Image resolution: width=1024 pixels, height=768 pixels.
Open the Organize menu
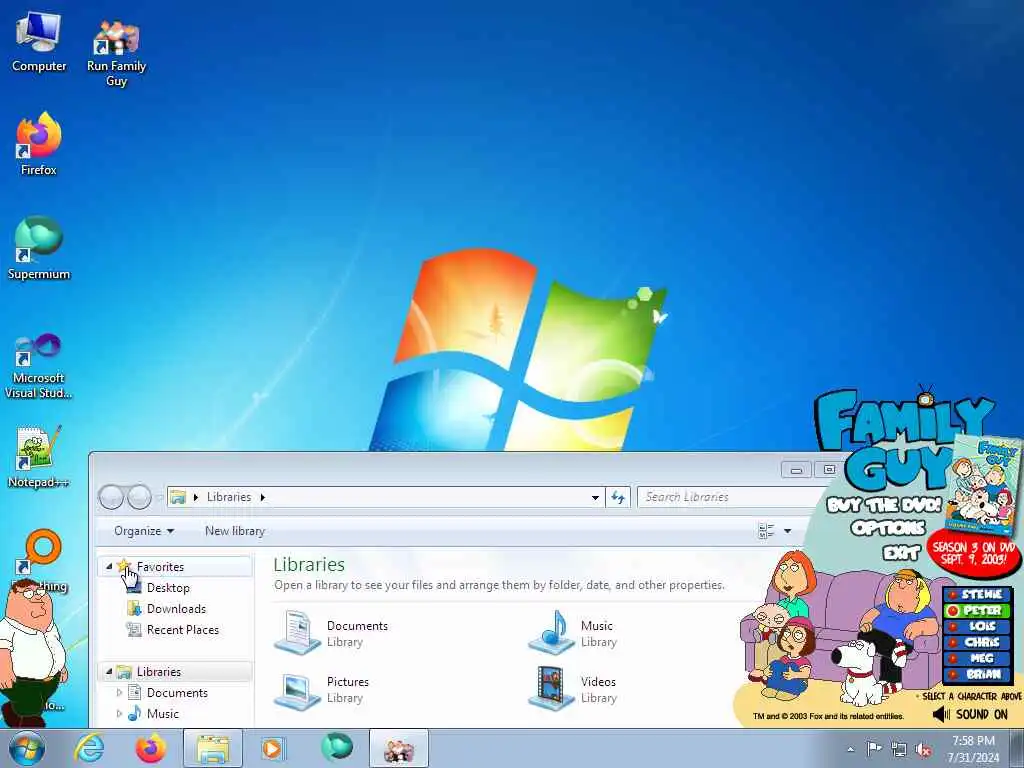pyautogui.click(x=144, y=531)
